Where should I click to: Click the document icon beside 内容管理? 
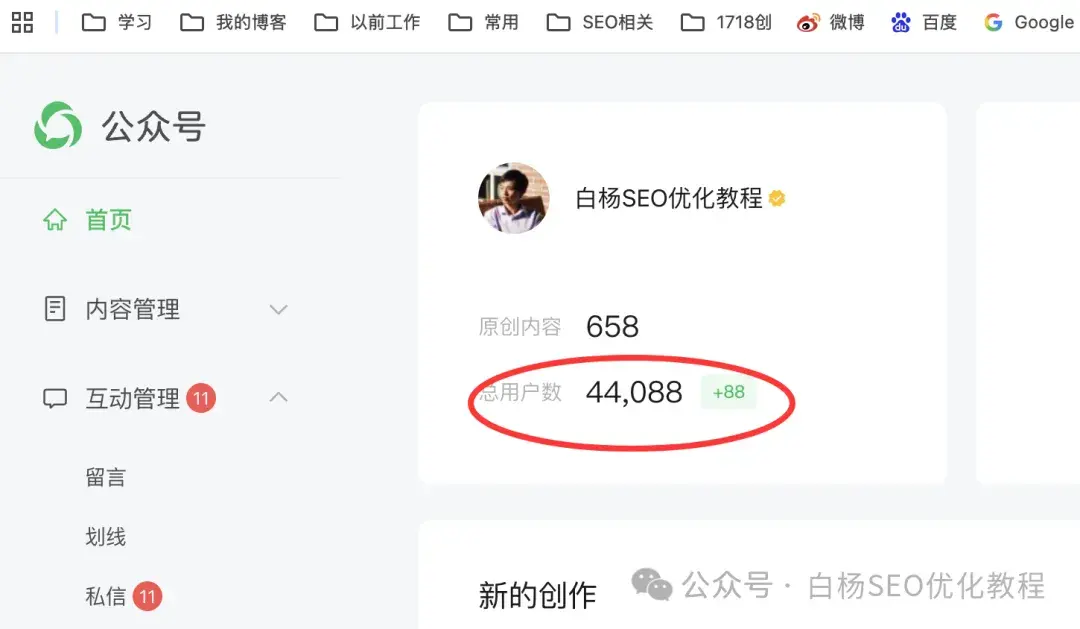55,309
